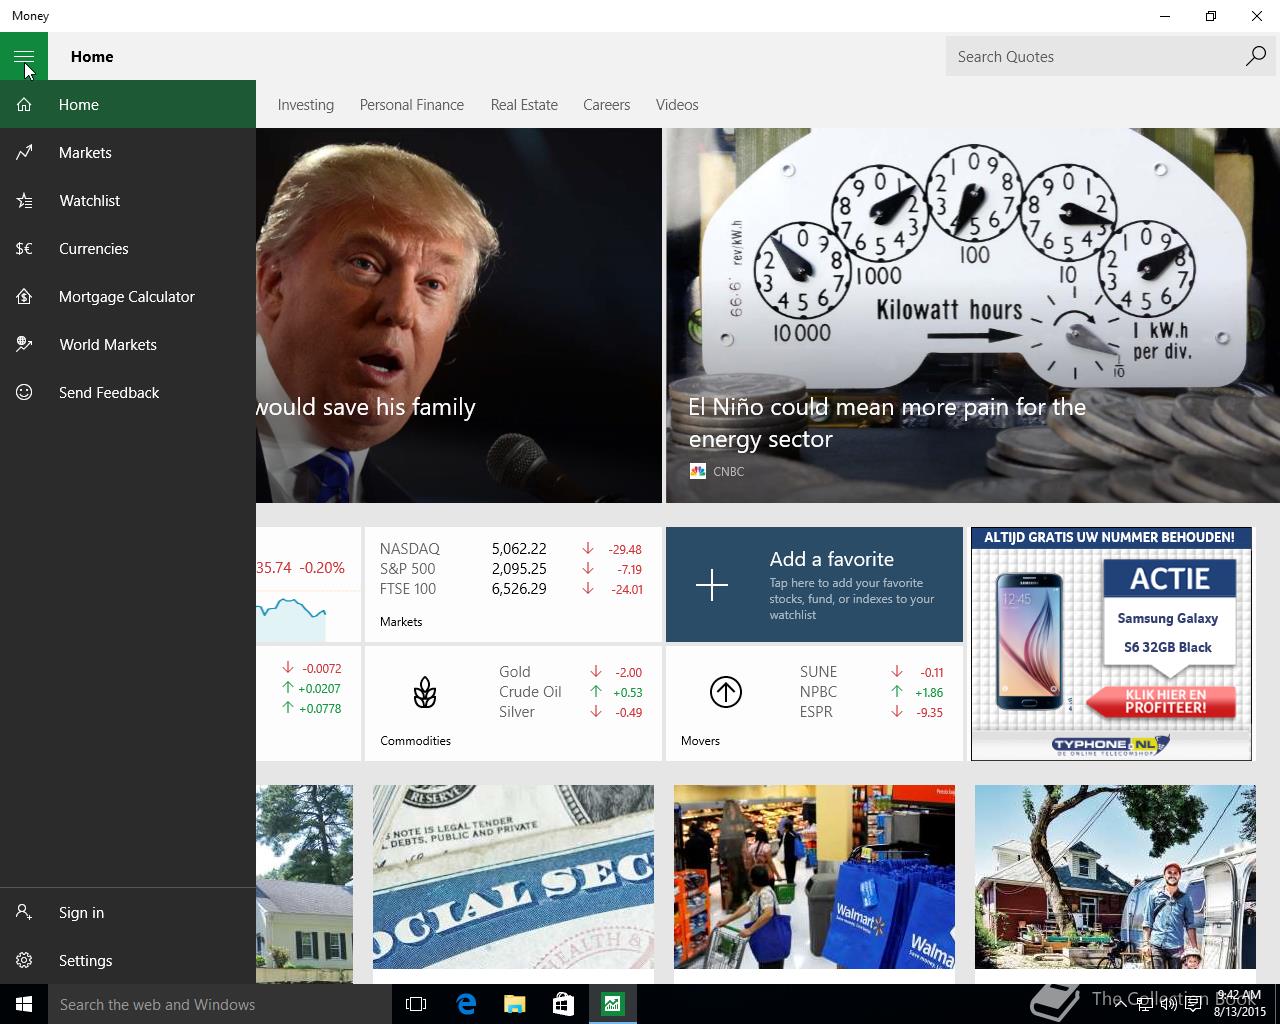Click the NPBC mover row
Viewport: 1280px width, 1024px height.
(x=871, y=692)
